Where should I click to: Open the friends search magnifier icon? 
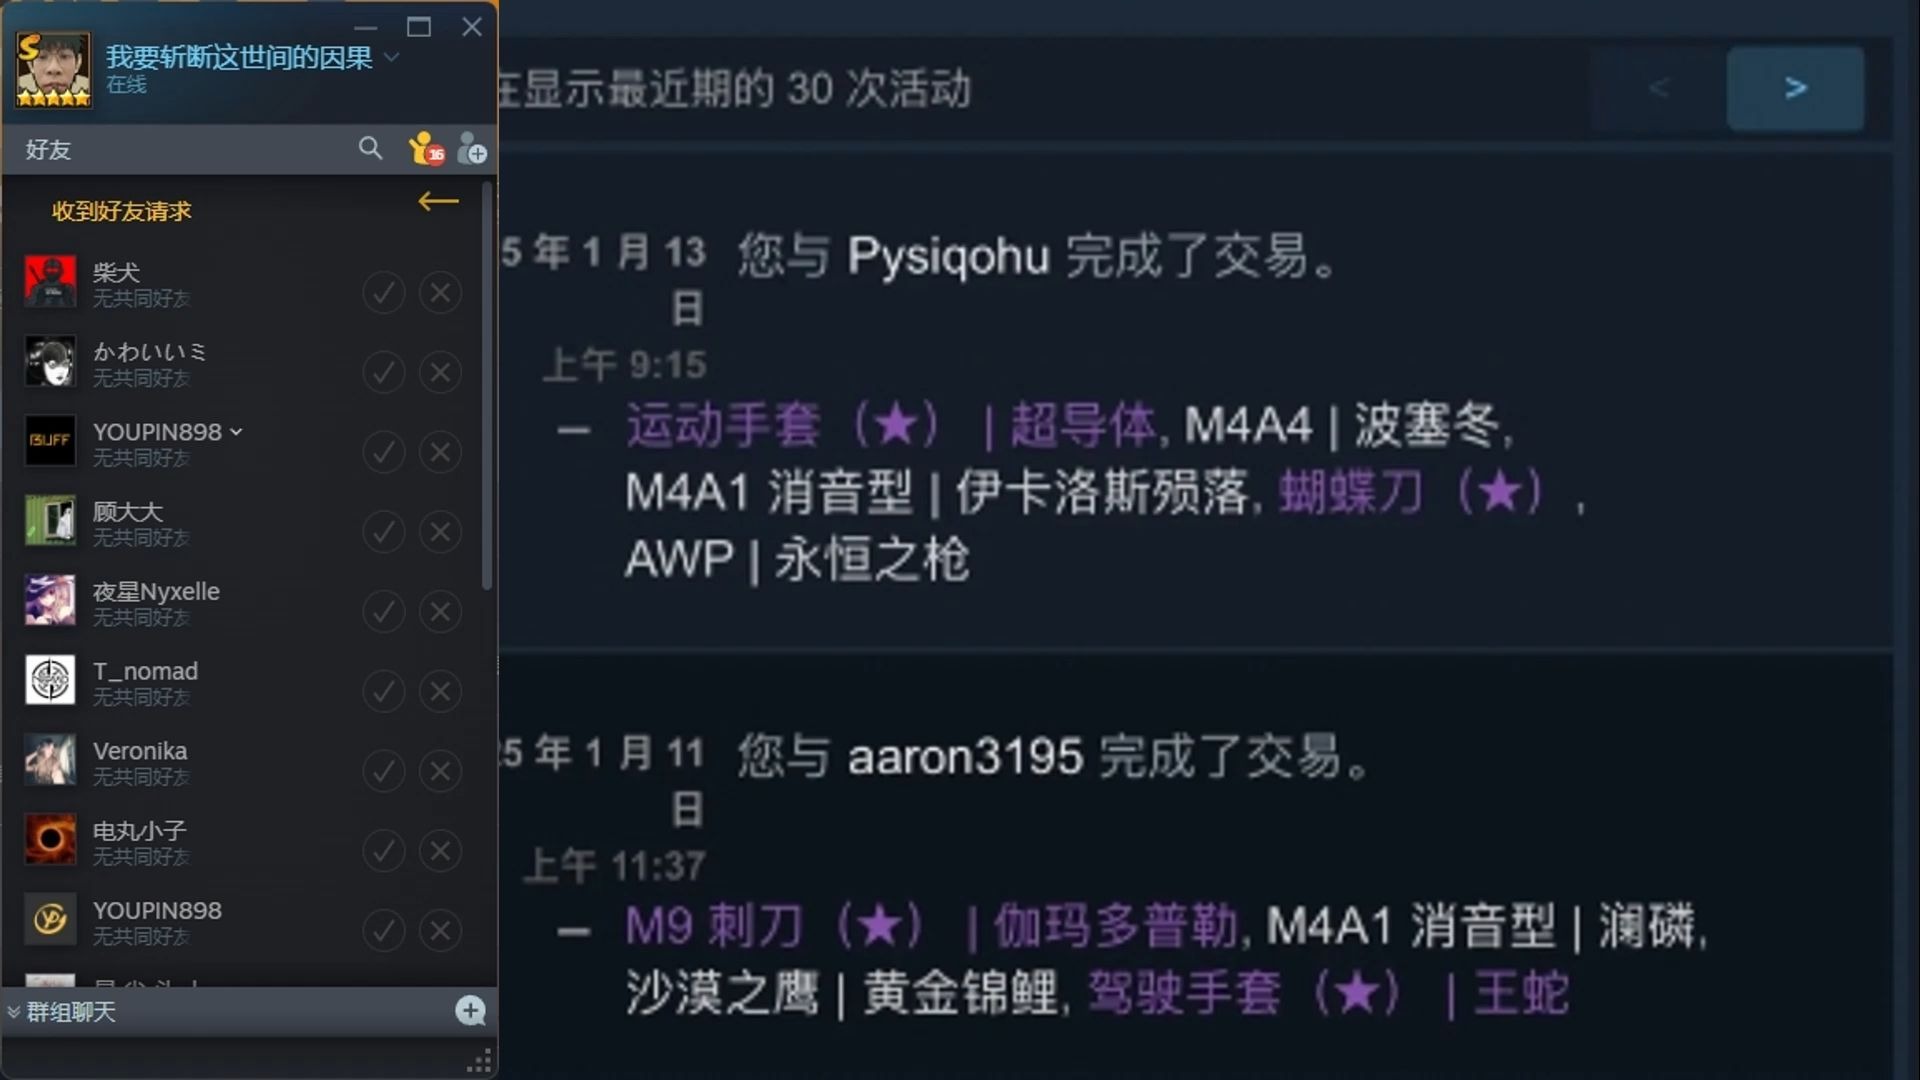point(370,149)
